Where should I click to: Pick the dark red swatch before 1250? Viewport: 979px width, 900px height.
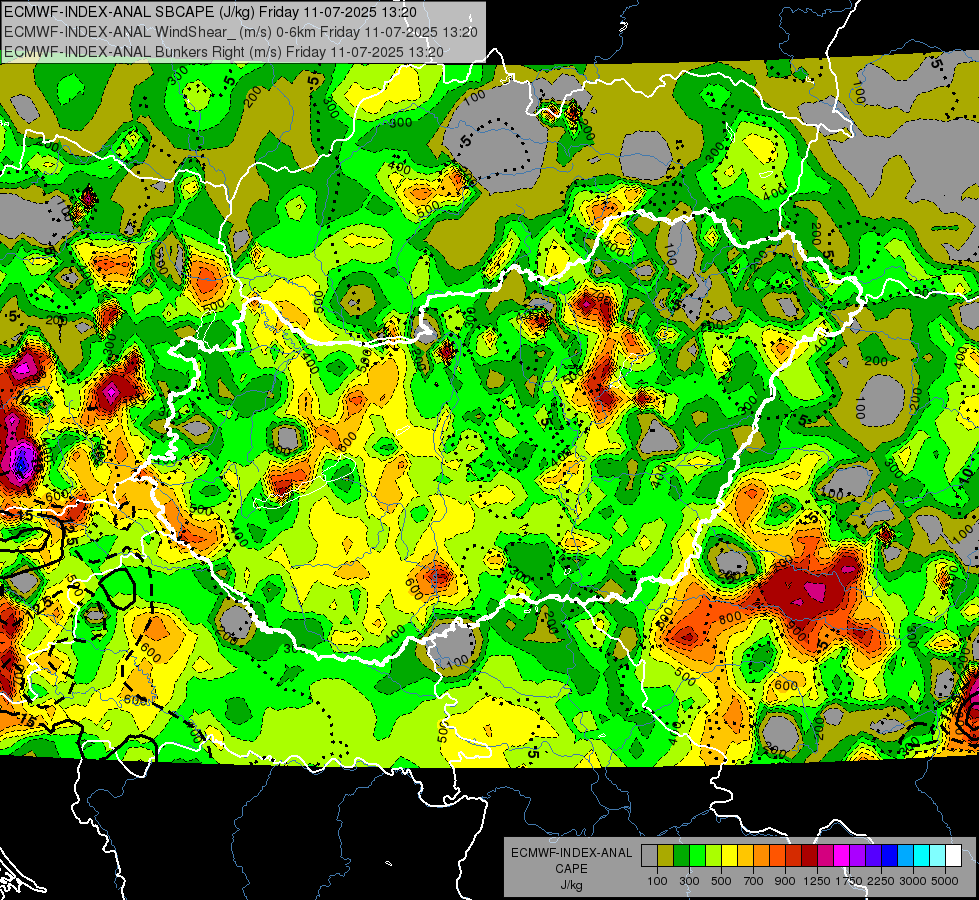[x=810, y=855]
